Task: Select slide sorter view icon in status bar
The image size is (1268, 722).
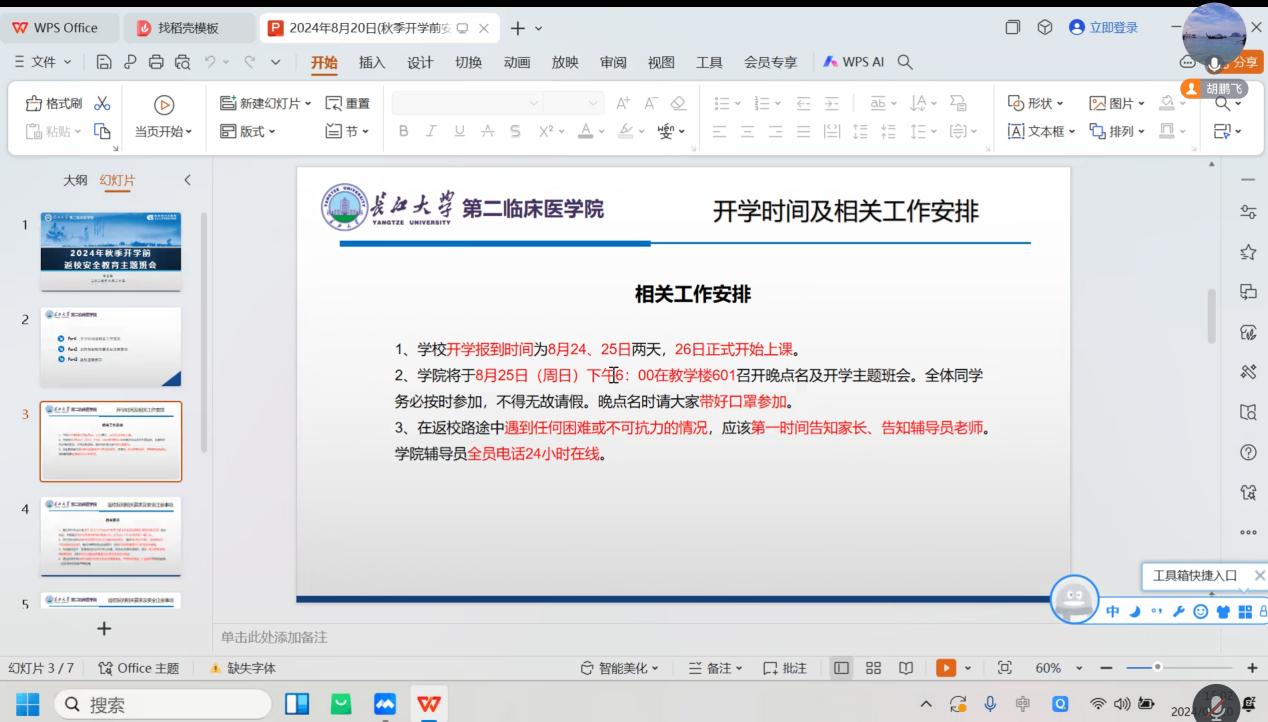Action: [x=873, y=668]
